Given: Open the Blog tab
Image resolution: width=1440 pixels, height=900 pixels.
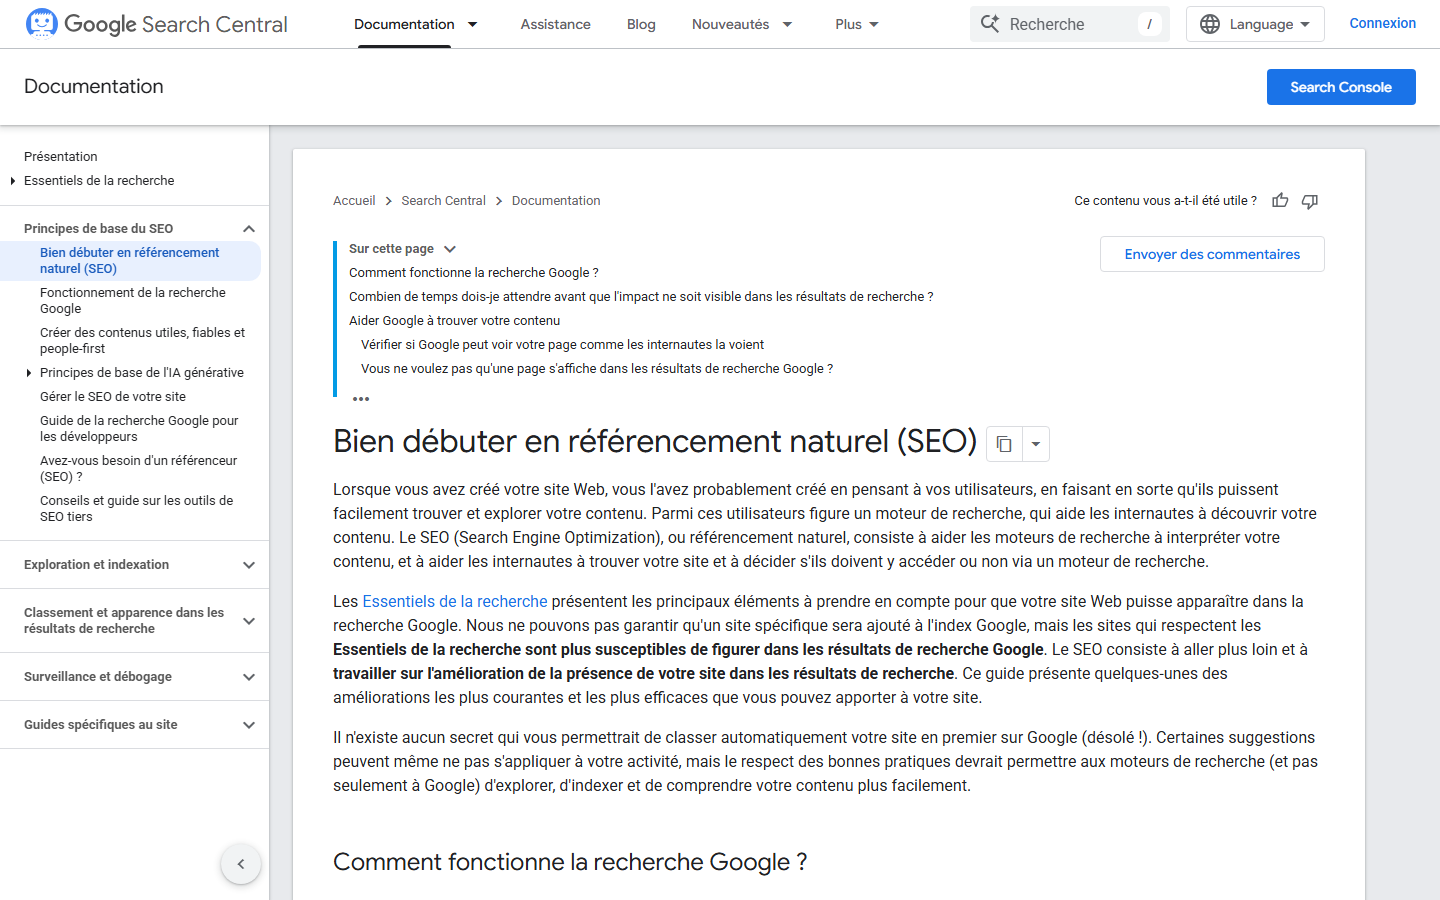Looking at the screenshot, I should point(641,24).
